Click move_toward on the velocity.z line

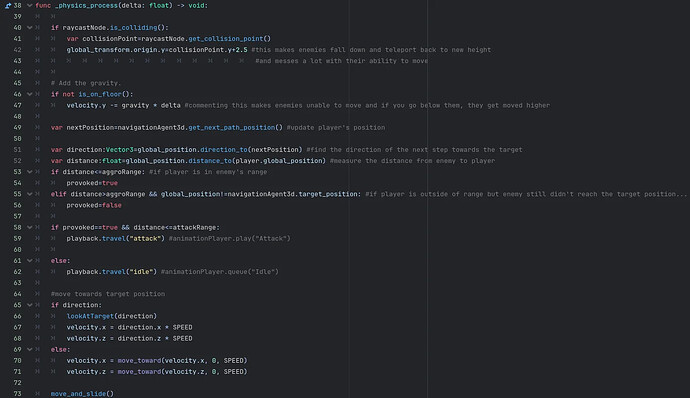coord(139,372)
